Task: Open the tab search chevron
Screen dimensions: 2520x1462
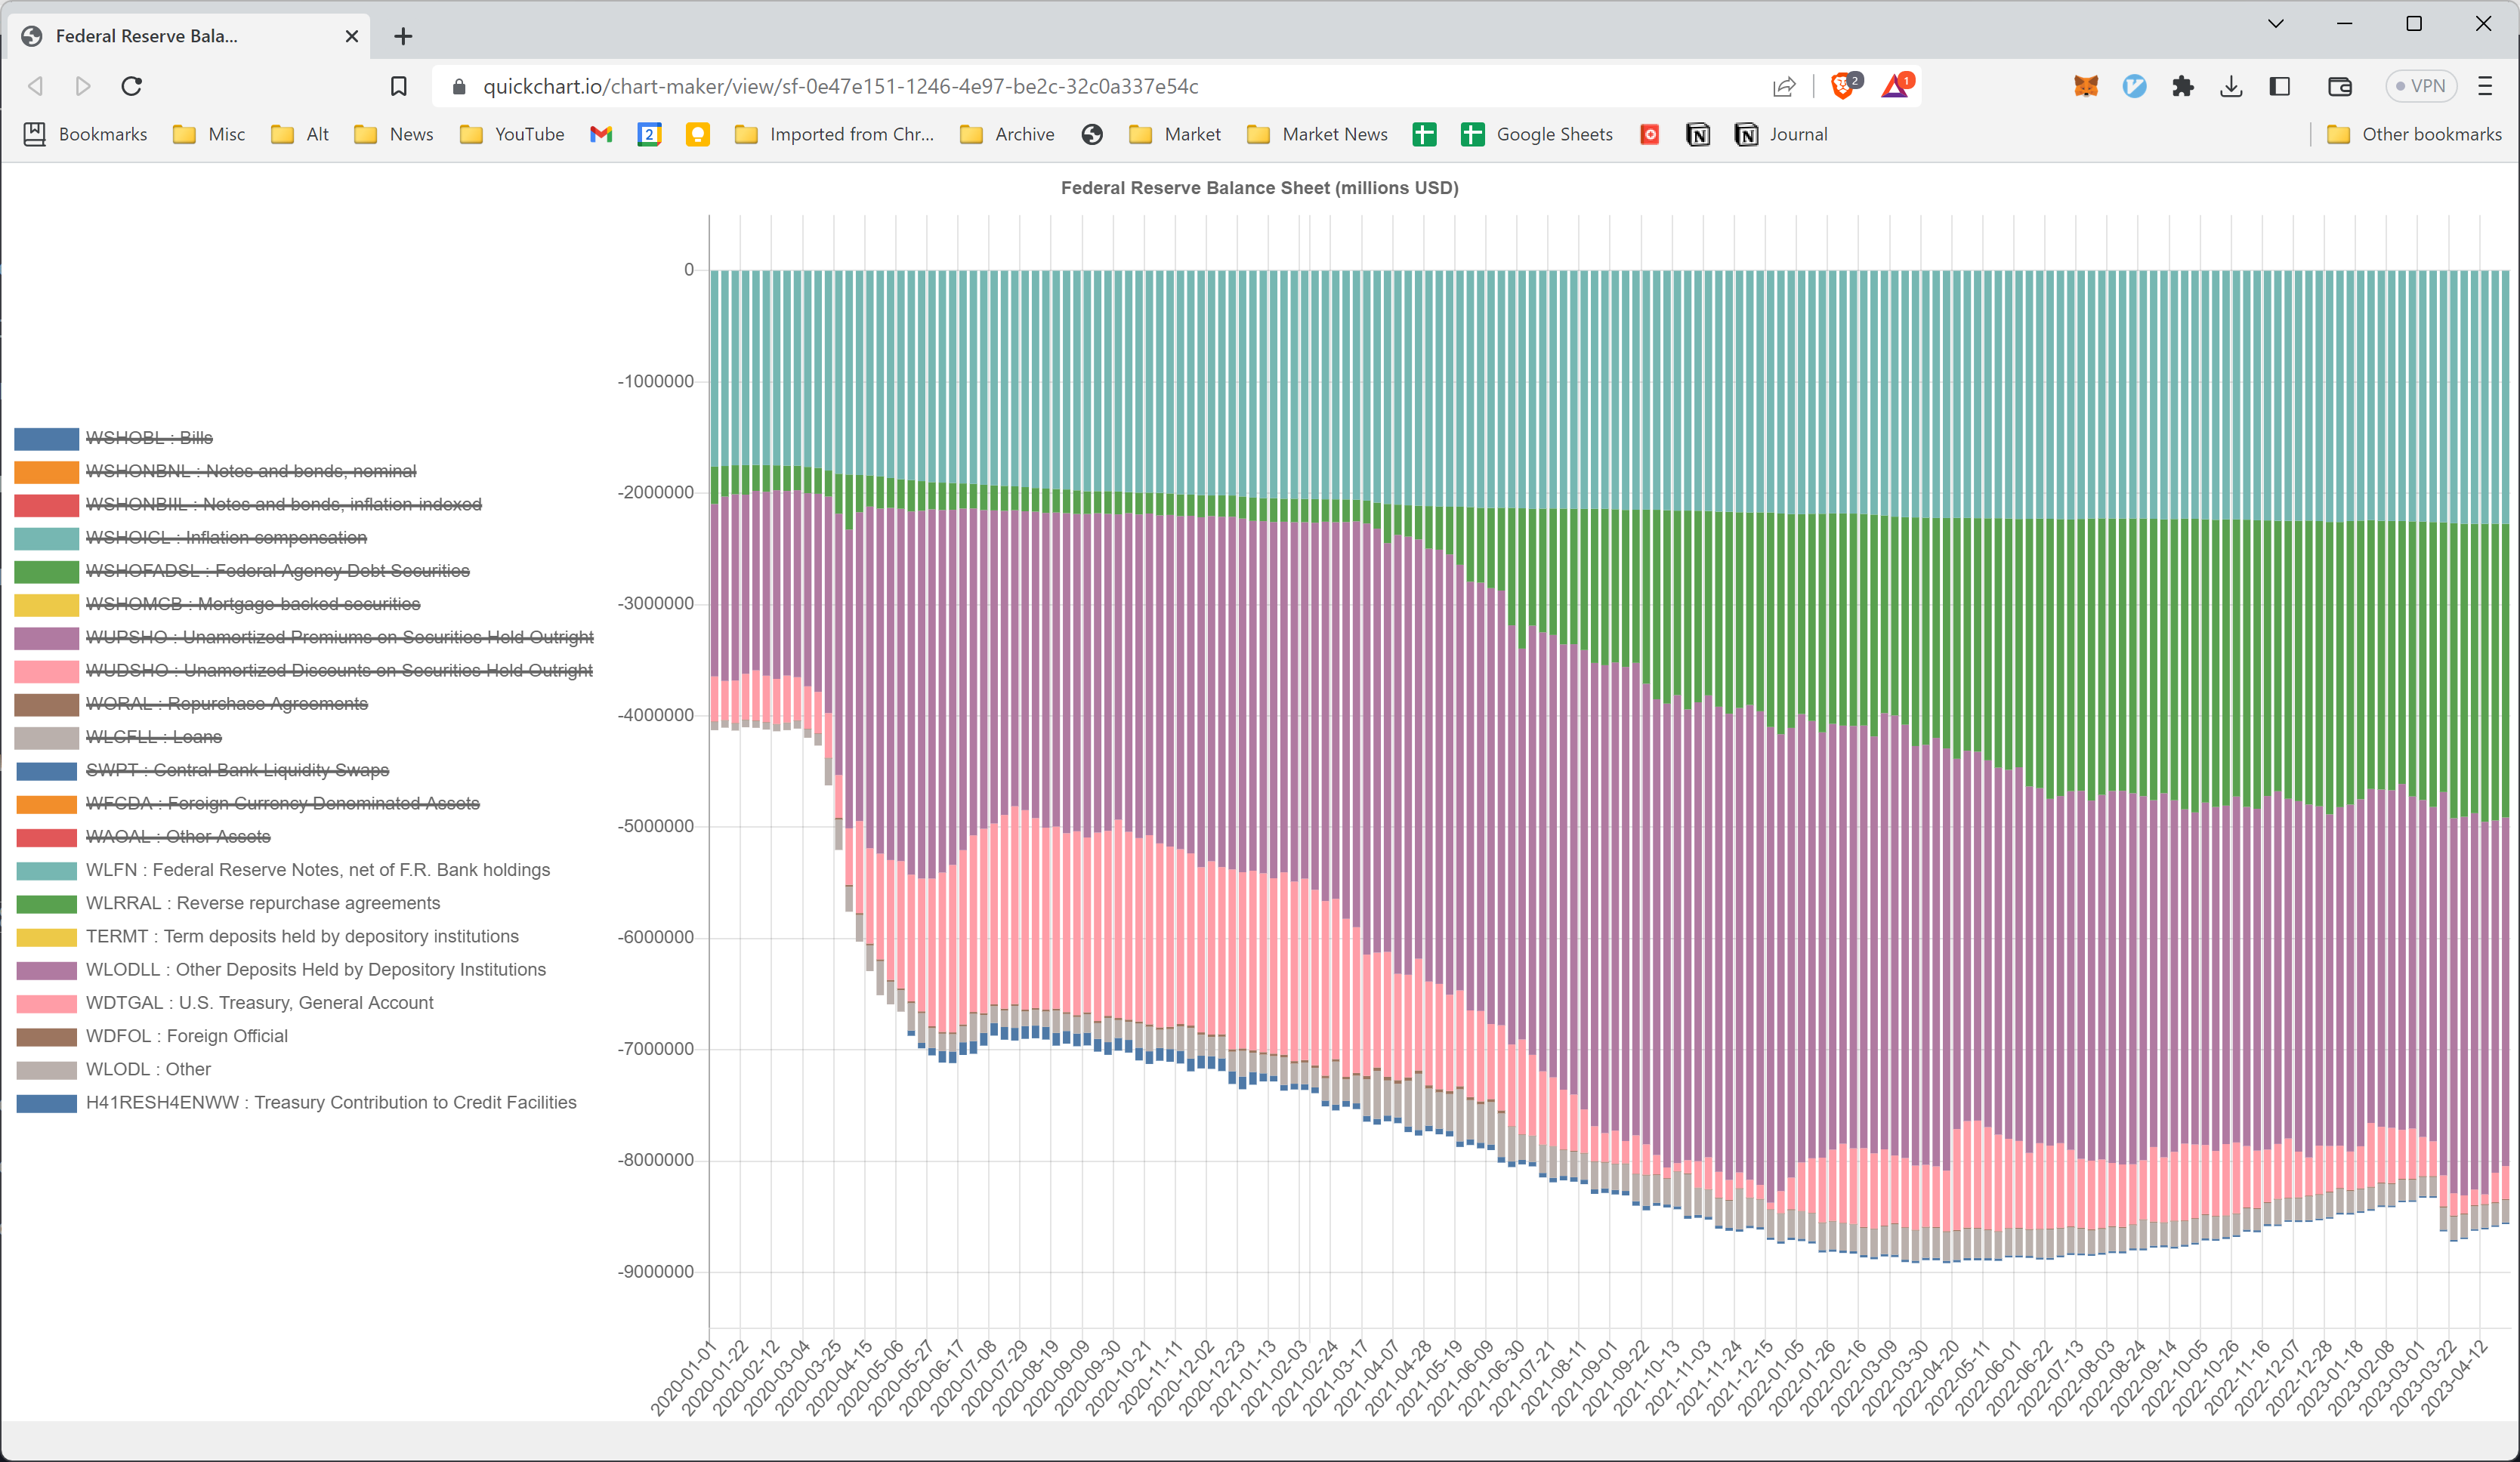Action: [2275, 24]
